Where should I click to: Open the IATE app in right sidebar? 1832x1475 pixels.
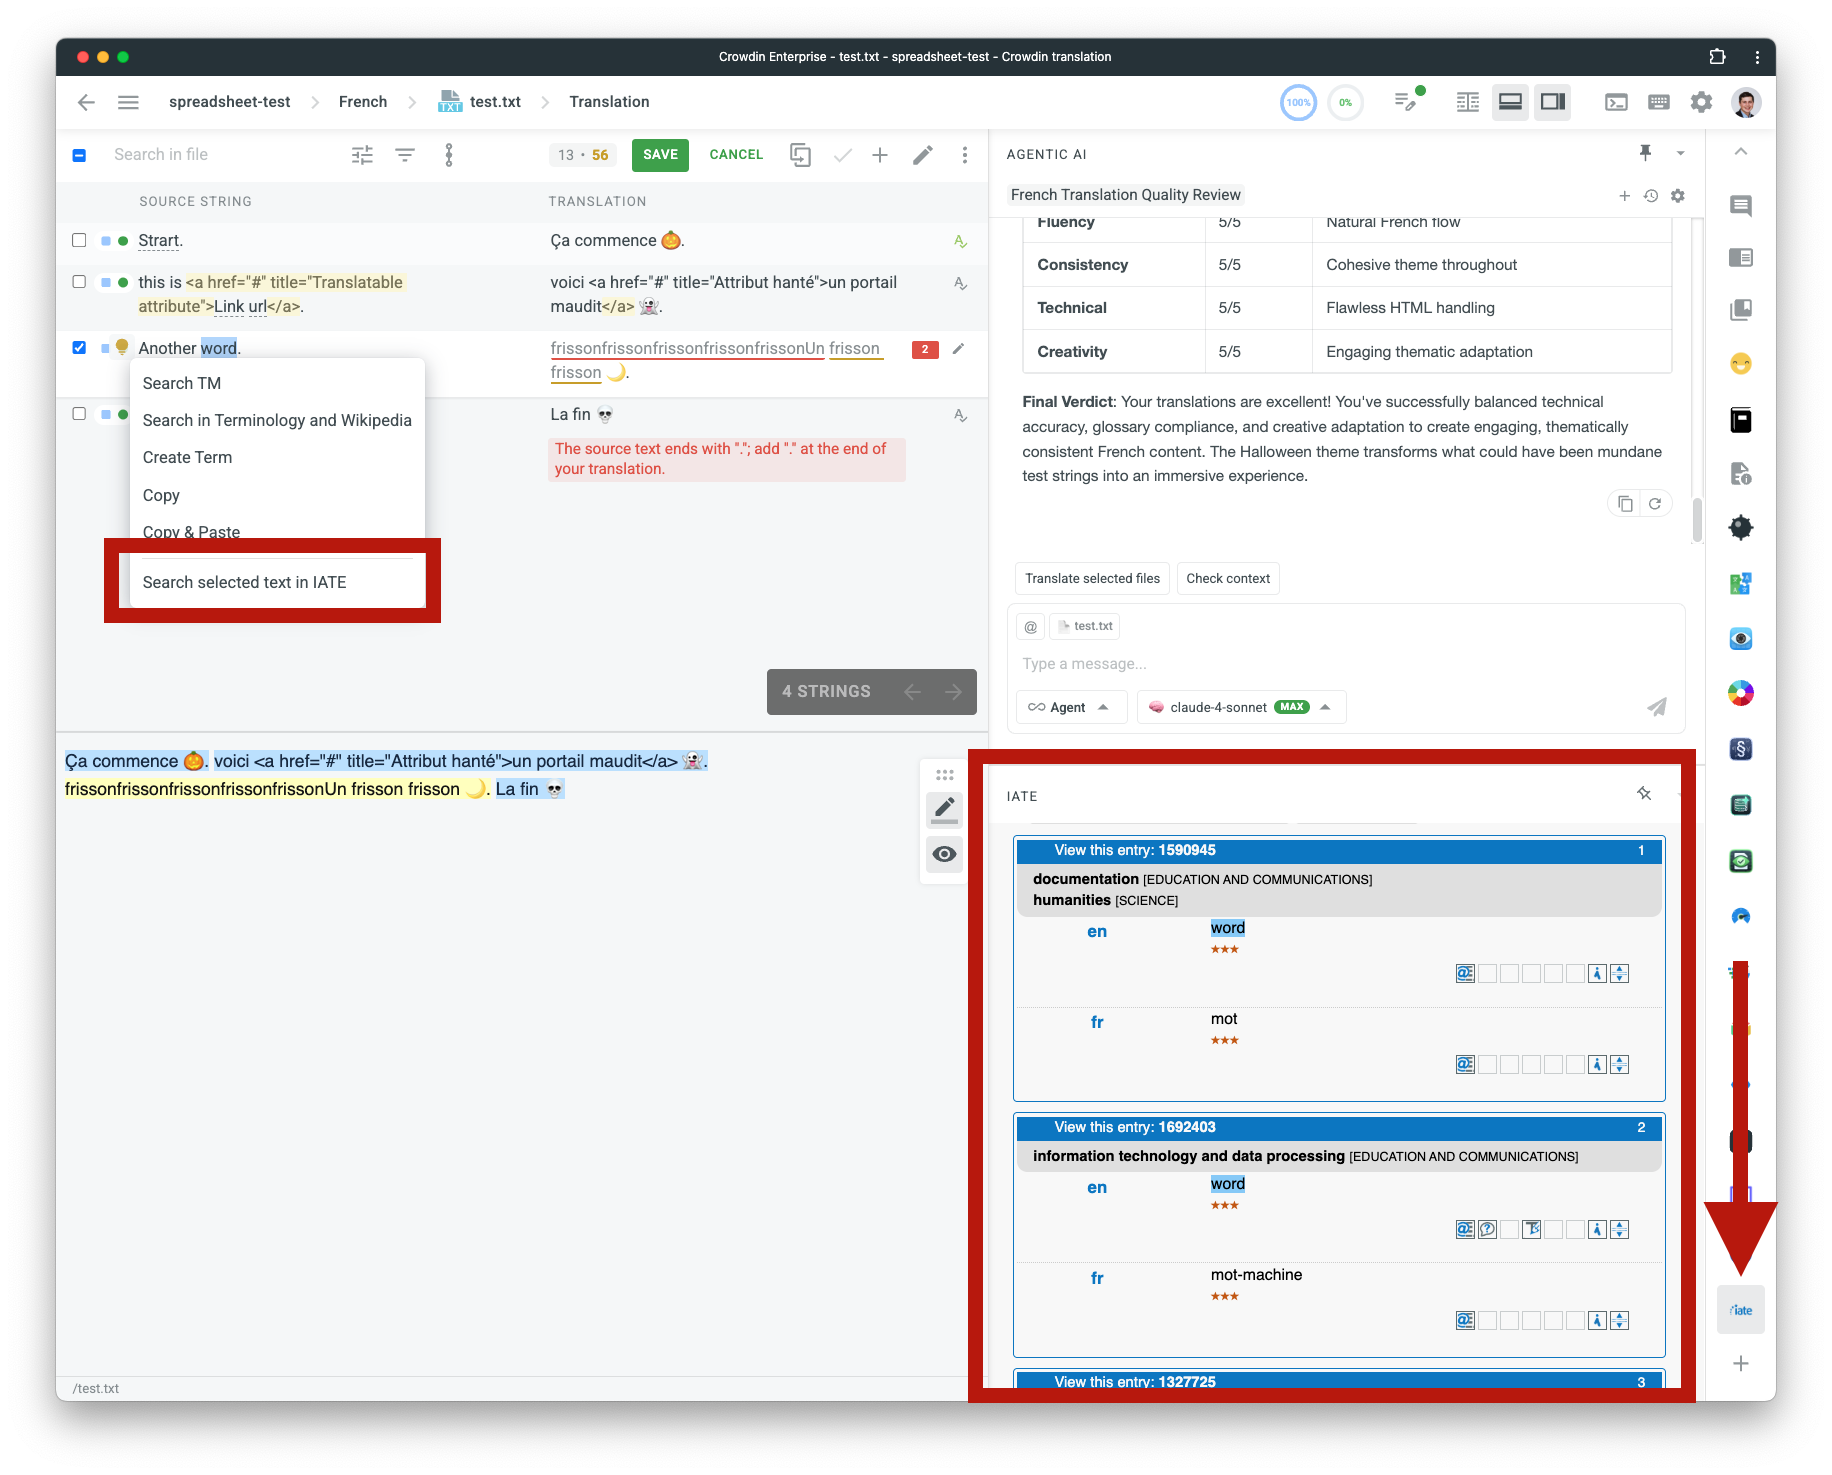pos(1740,1310)
